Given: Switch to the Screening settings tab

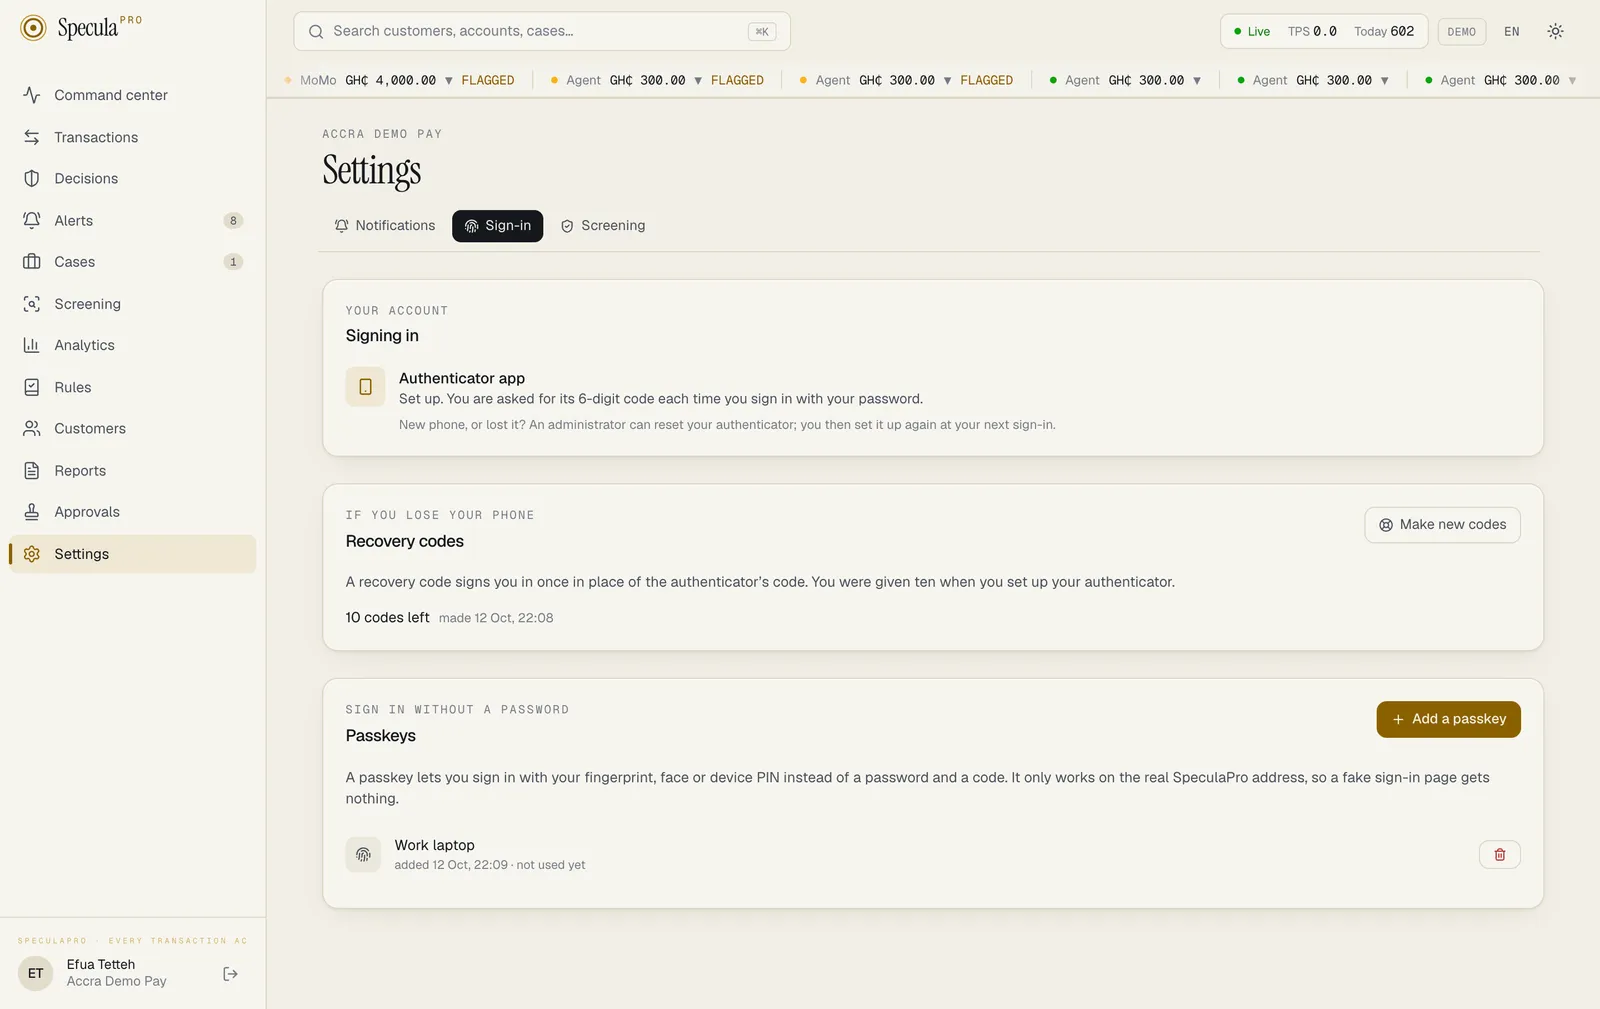Looking at the screenshot, I should (603, 226).
